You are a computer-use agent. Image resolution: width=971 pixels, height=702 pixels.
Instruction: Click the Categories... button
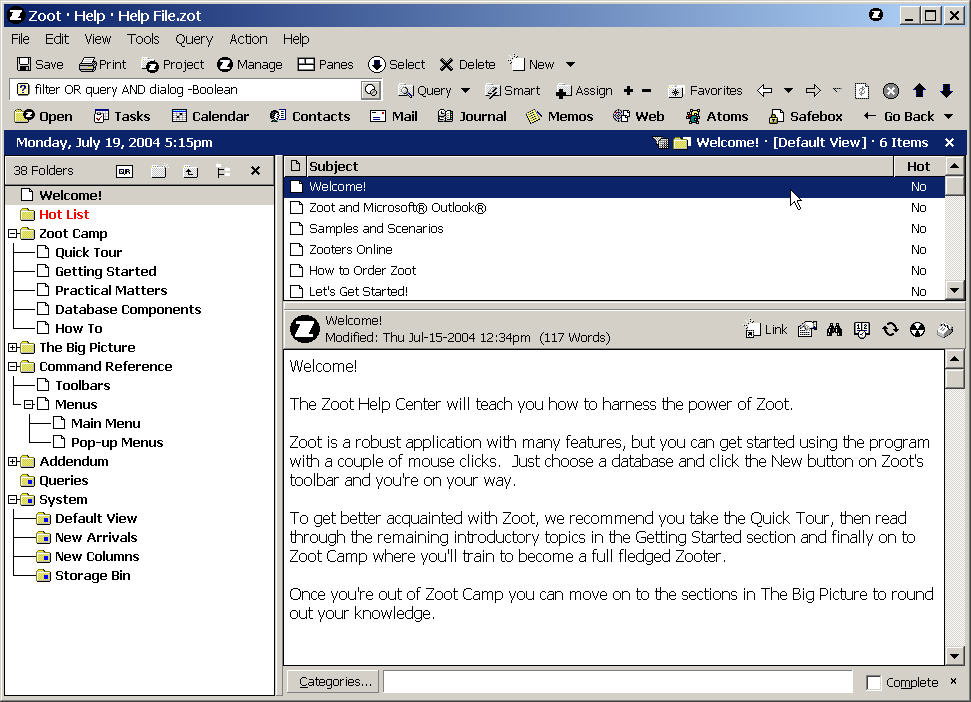[x=335, y=682]
